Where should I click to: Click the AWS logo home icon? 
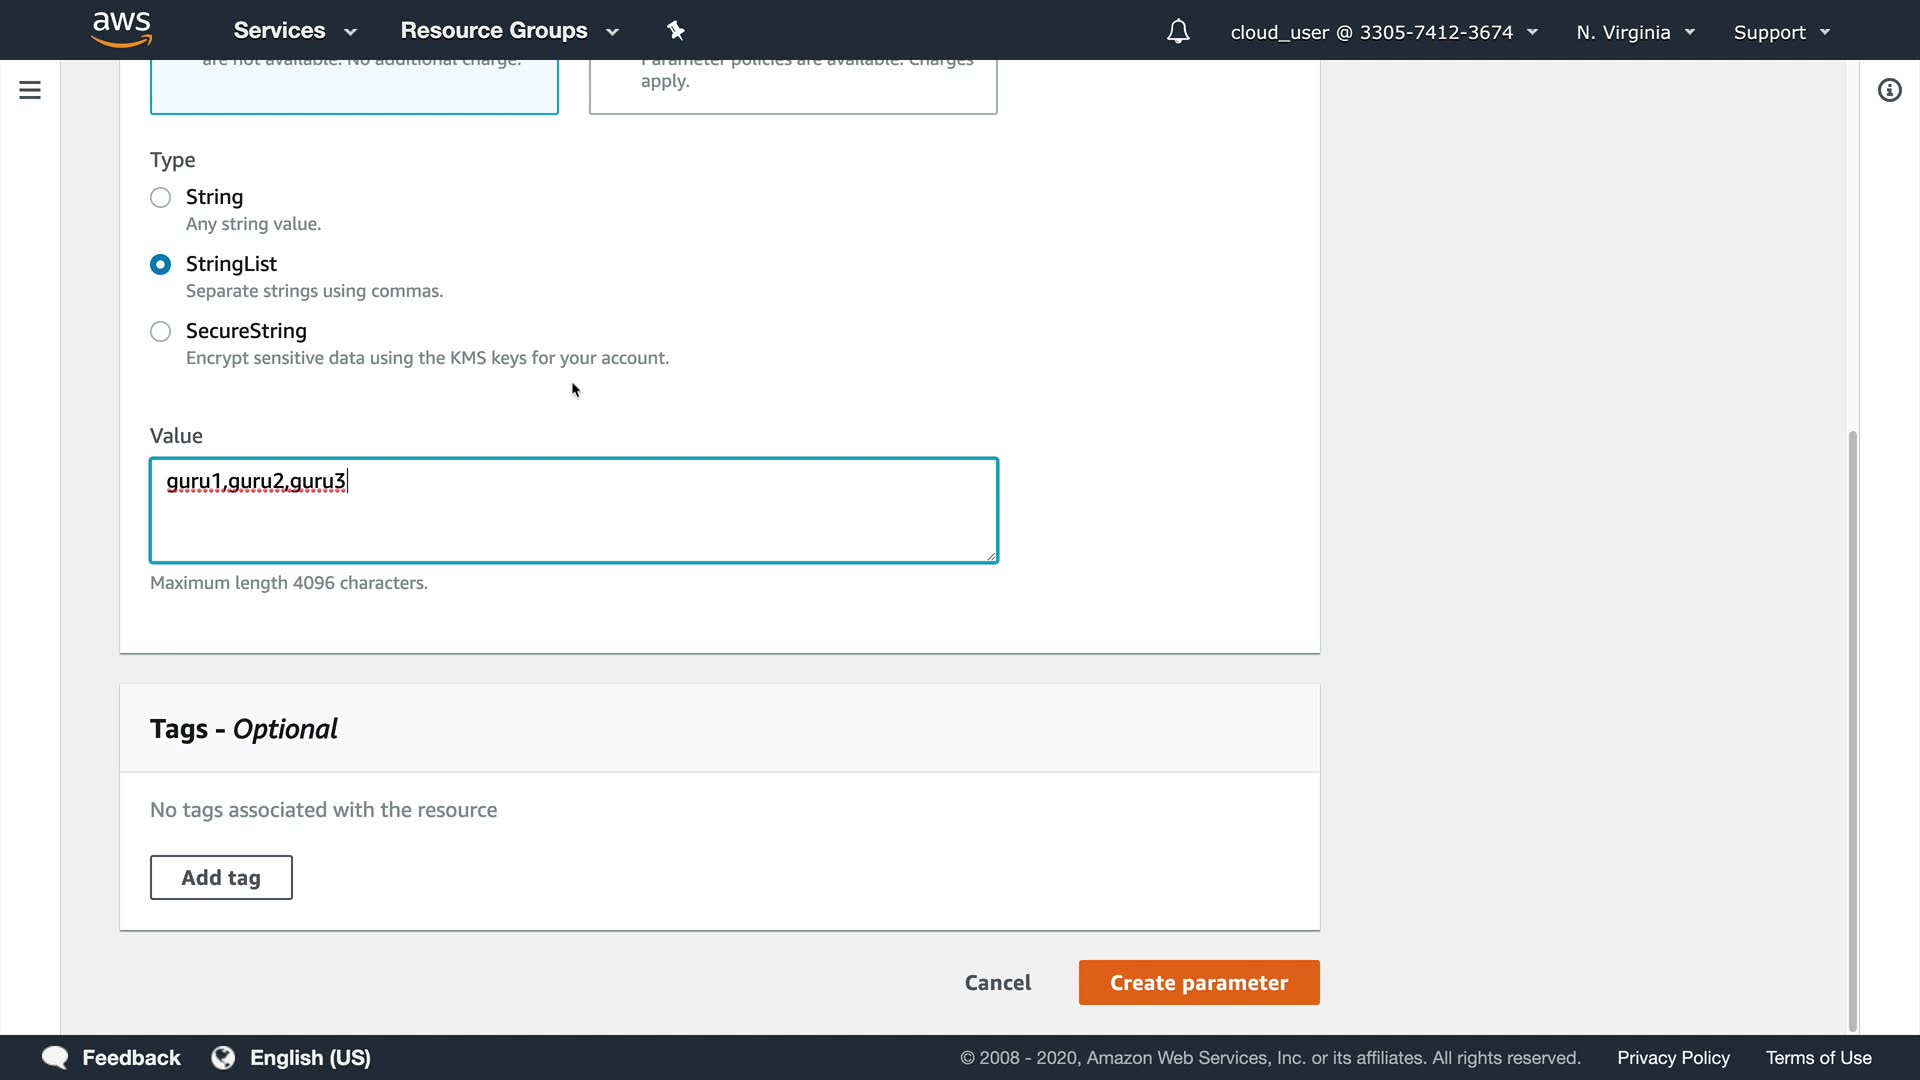[x=121, y=30]
